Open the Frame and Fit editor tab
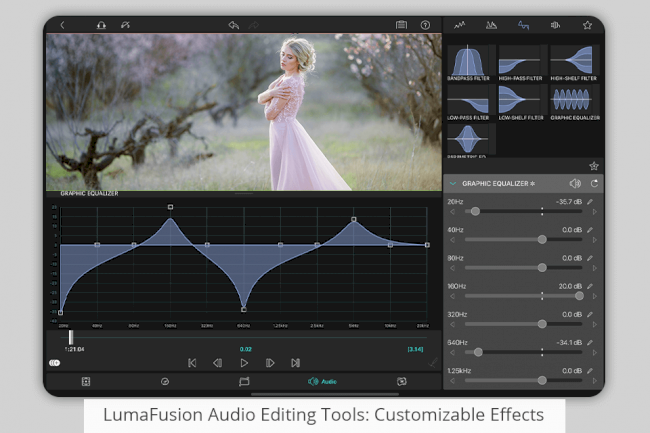 pyautogui.click(x=86, y=382)
